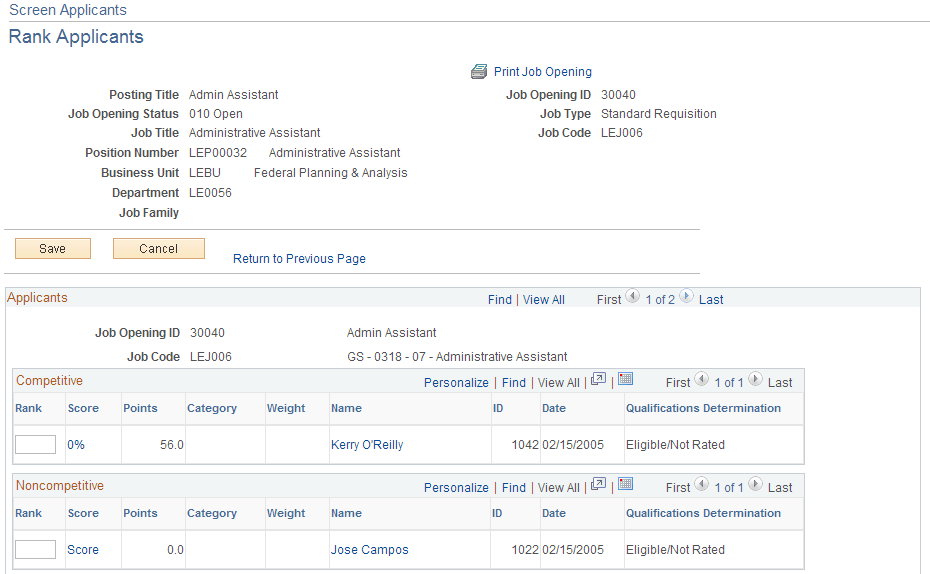Click next arrow in Competitive grid
930x574 pixels.
click(x=755, y=379)
